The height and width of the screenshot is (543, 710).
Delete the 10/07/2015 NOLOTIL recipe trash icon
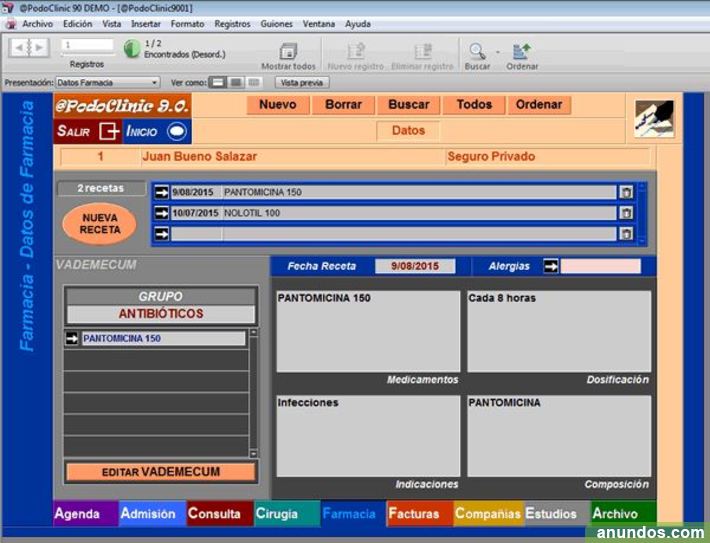(x=626, y=213)
